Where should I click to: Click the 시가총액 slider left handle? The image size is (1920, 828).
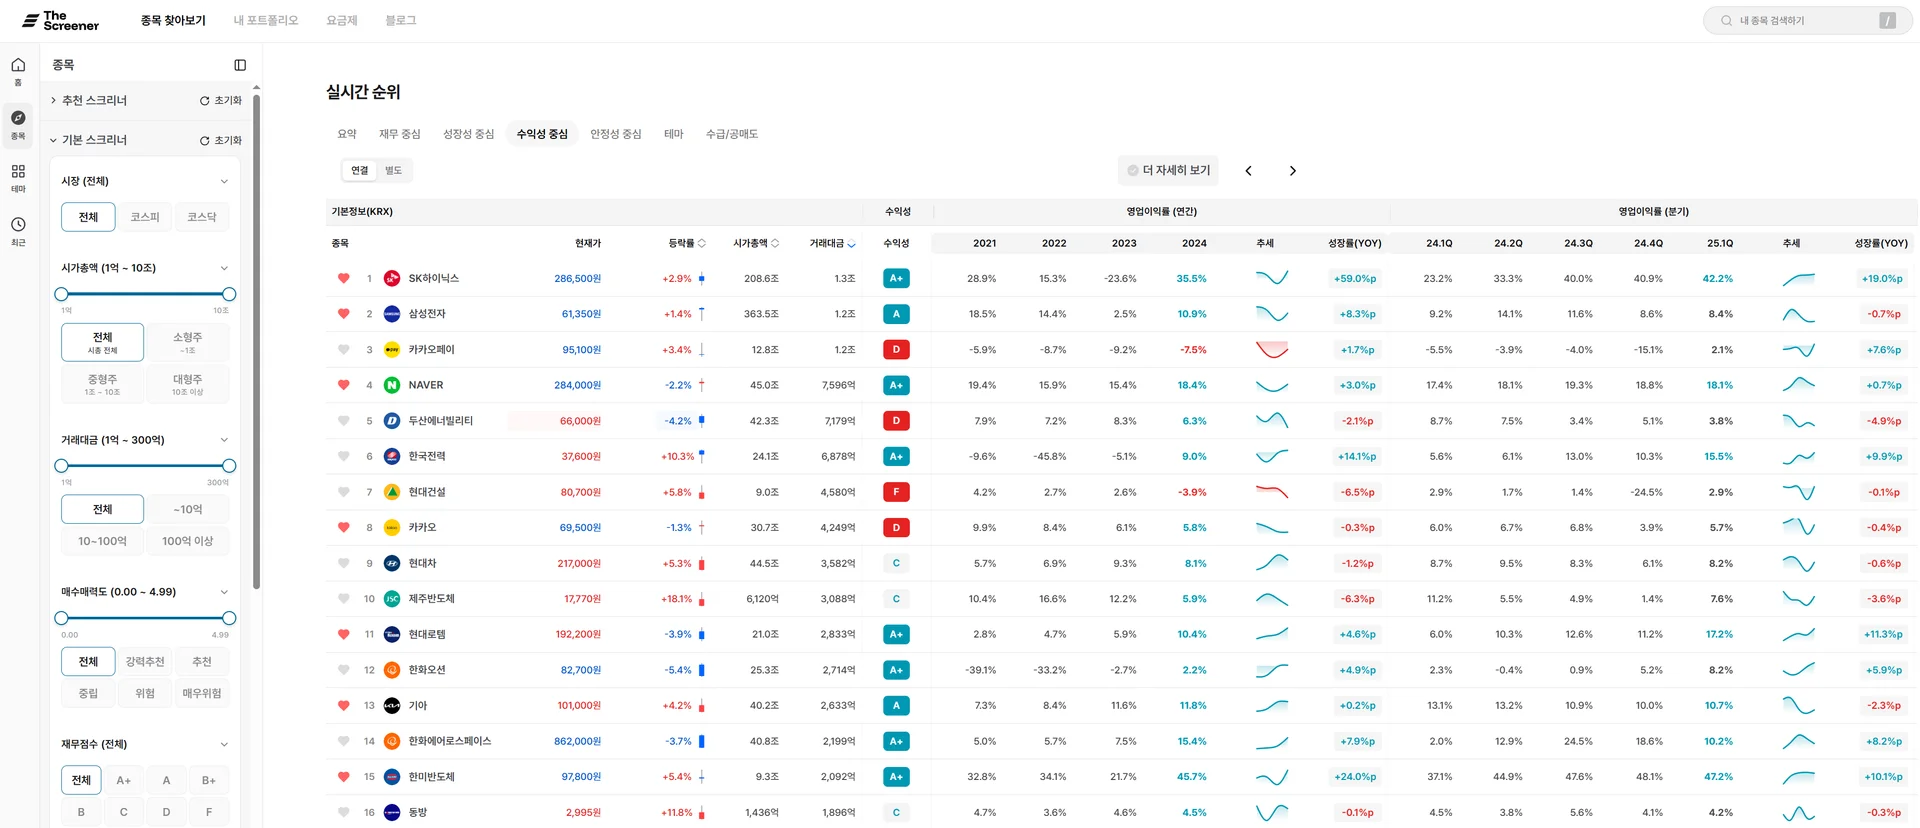tap(62, 294)
